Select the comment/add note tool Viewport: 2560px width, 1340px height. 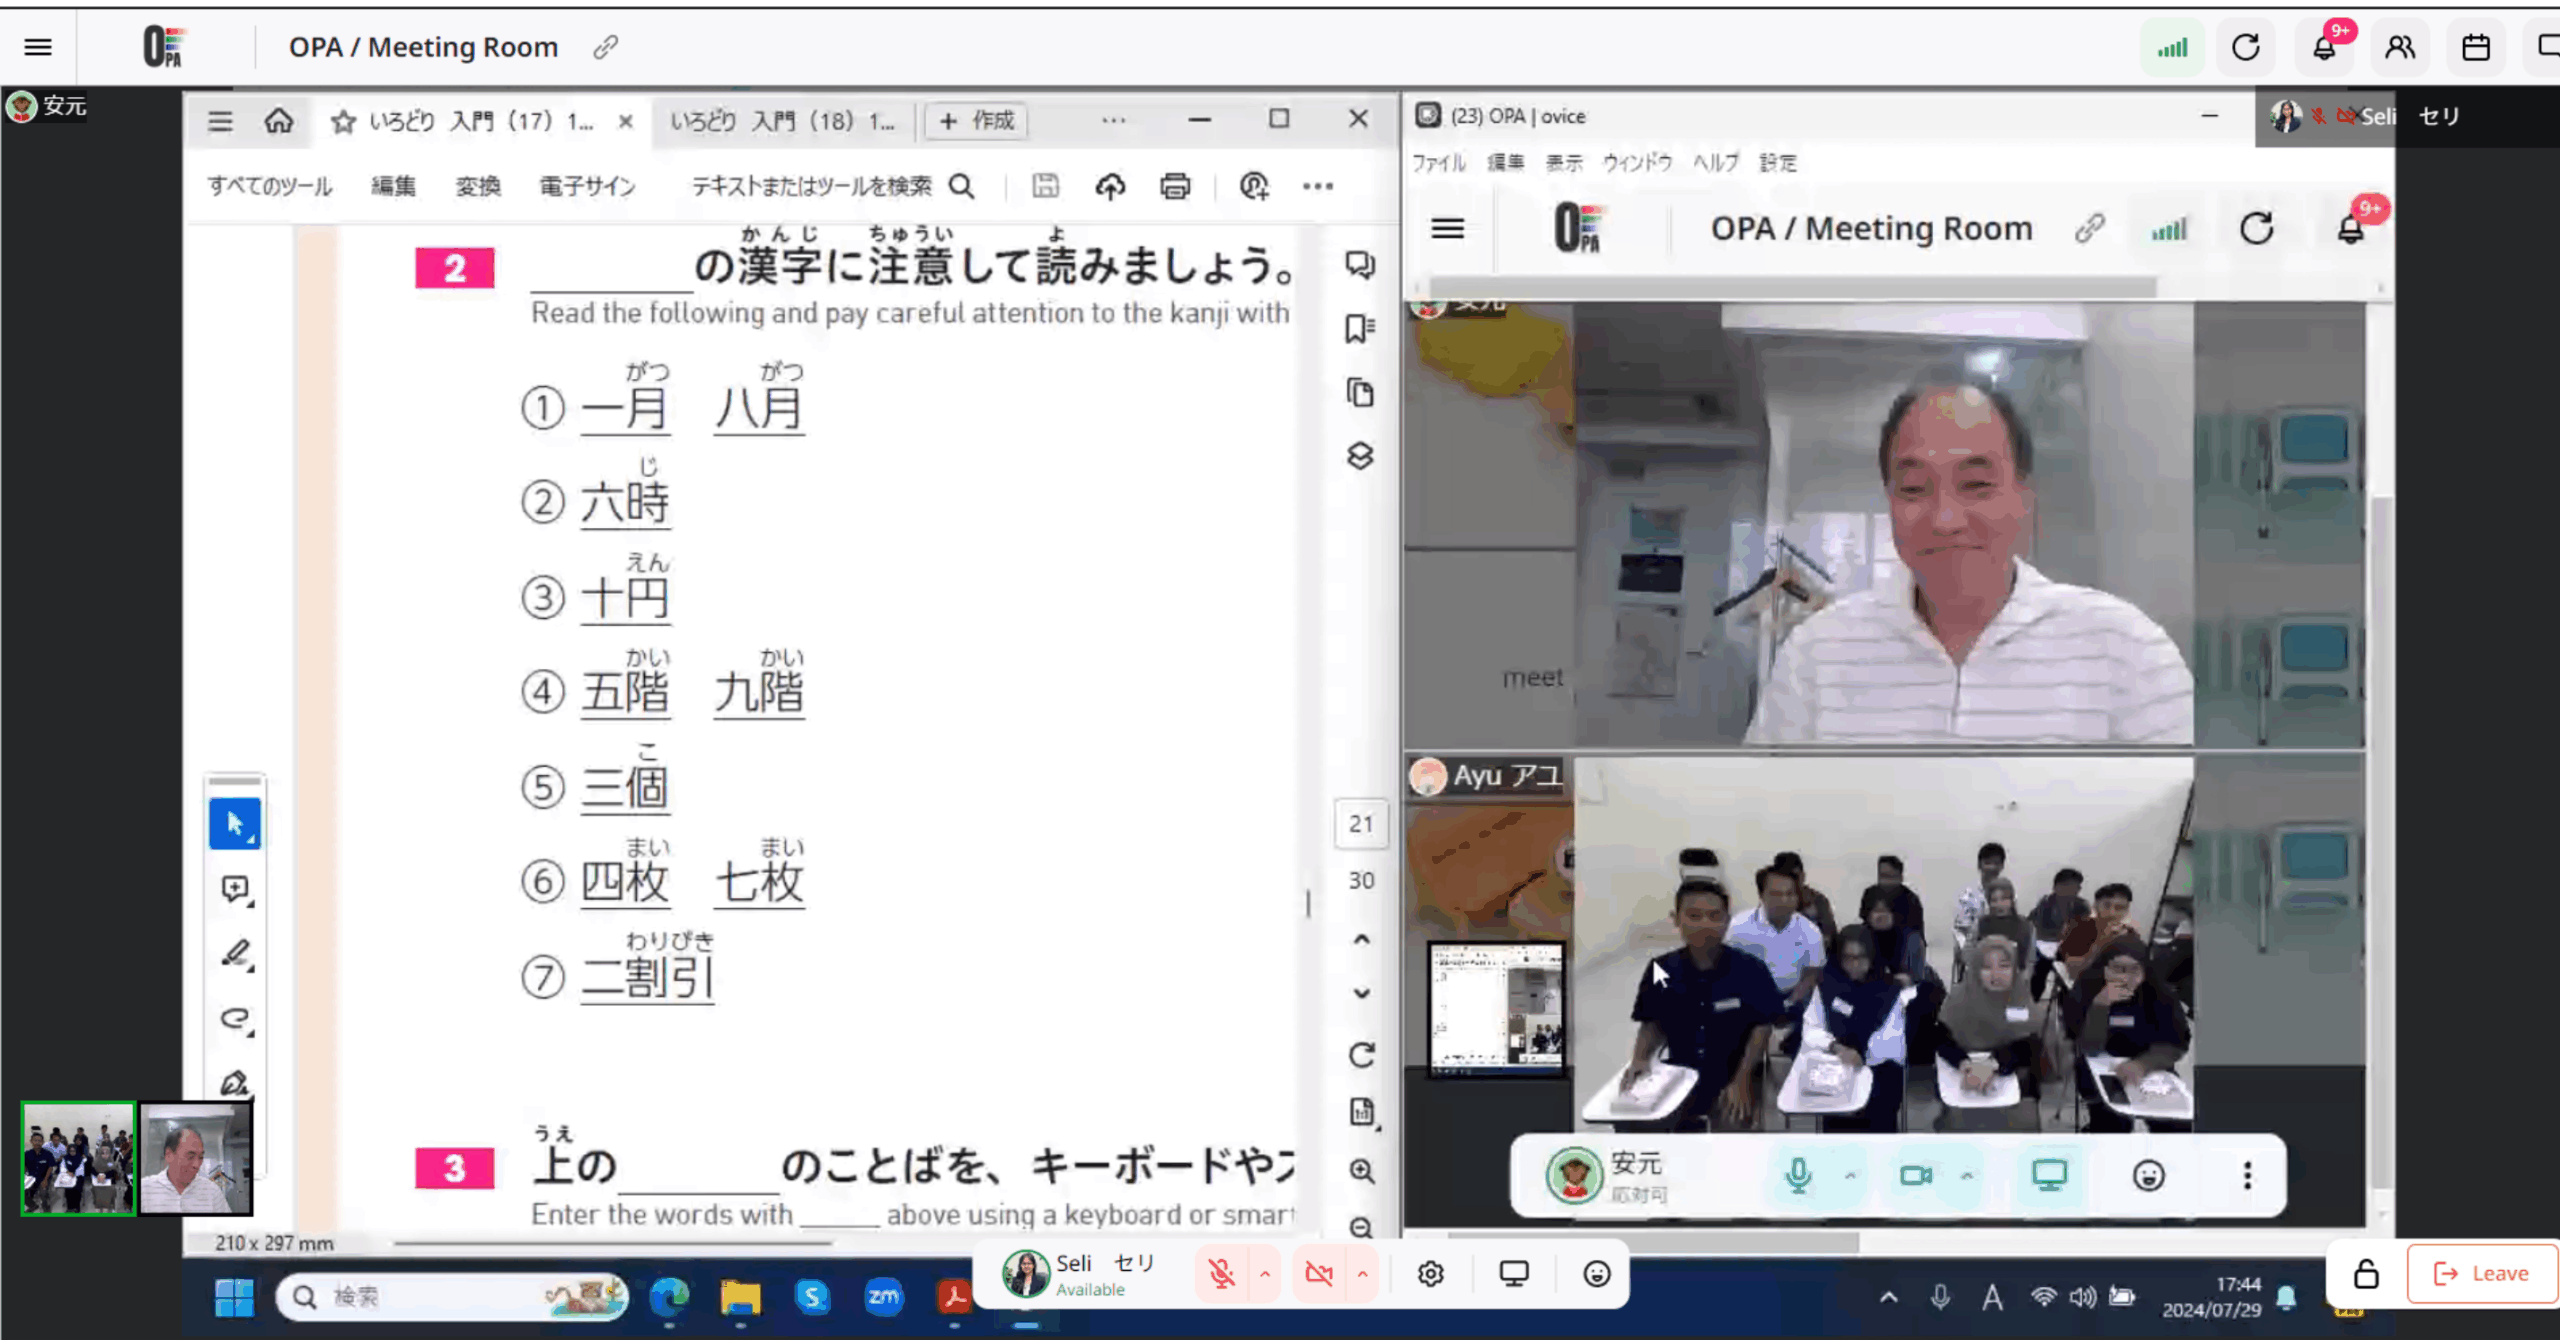(x=235, y=889)
